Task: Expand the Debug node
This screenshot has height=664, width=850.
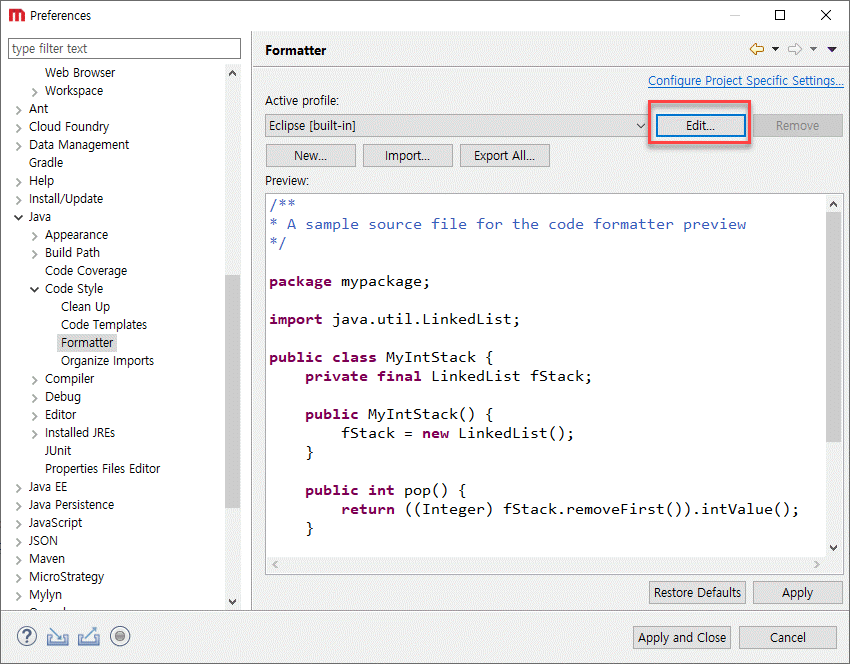Action: [34, 397]
